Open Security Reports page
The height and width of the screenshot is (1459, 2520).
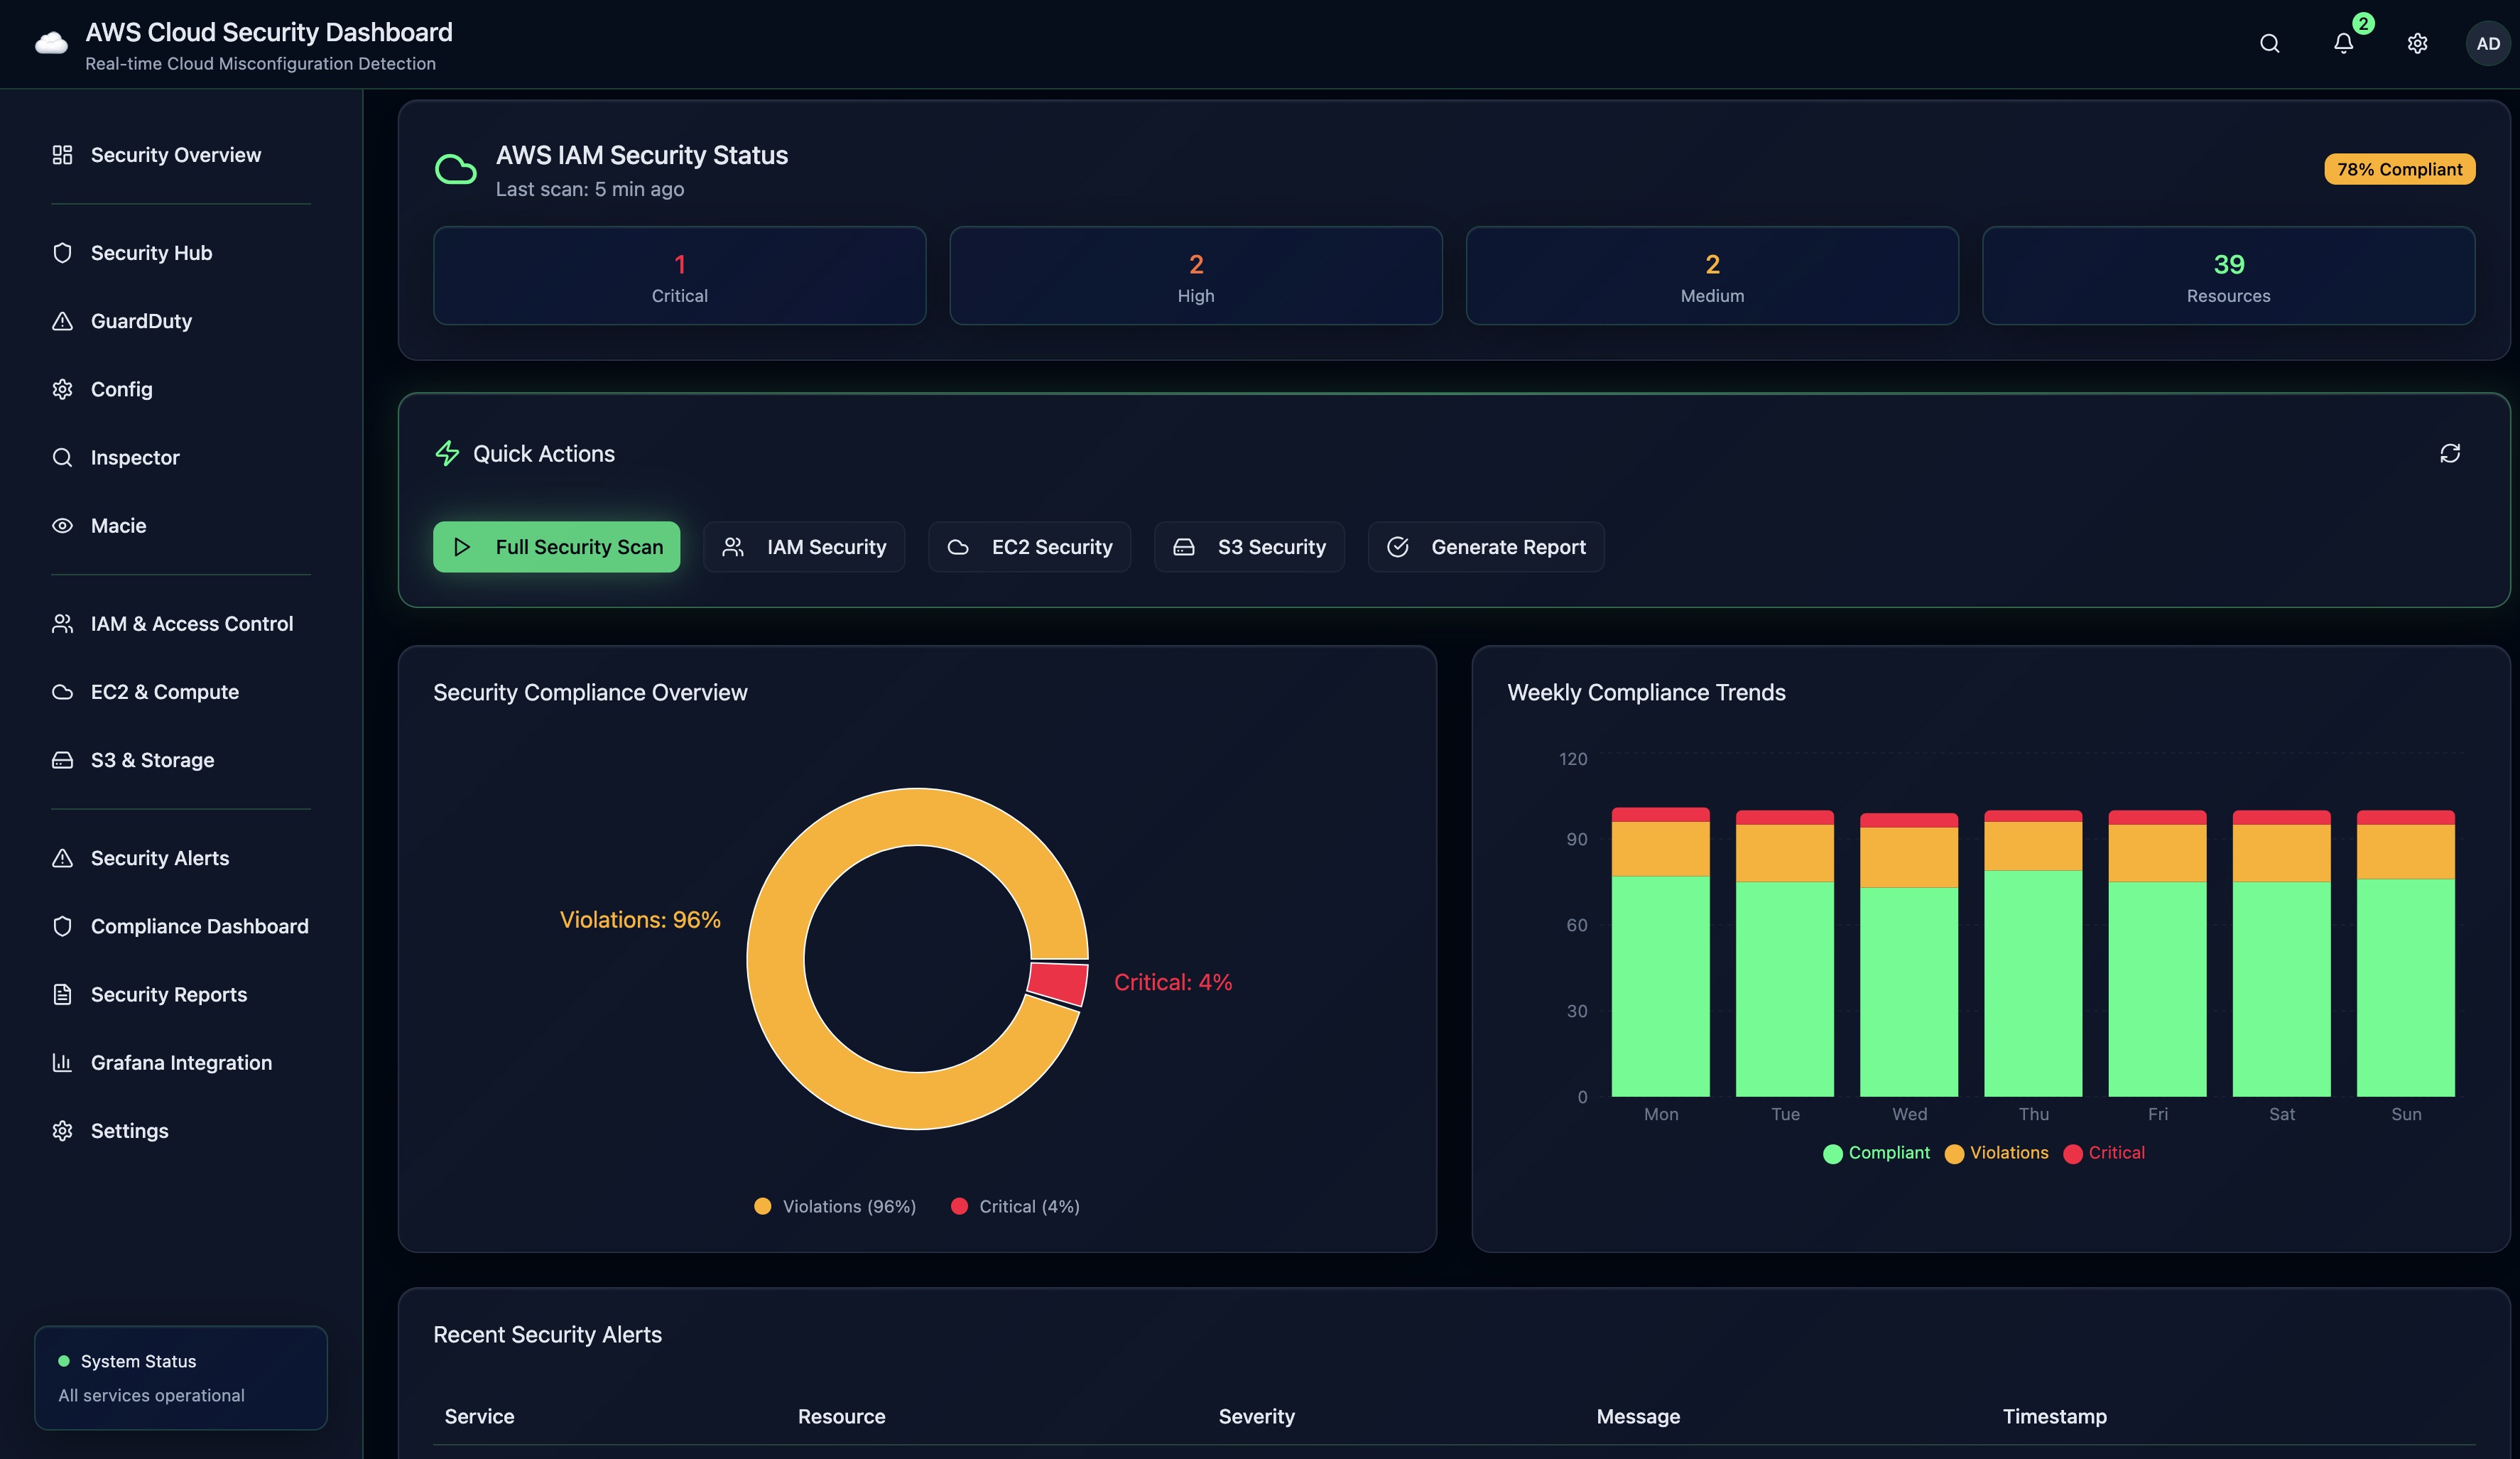coord(168,994)
